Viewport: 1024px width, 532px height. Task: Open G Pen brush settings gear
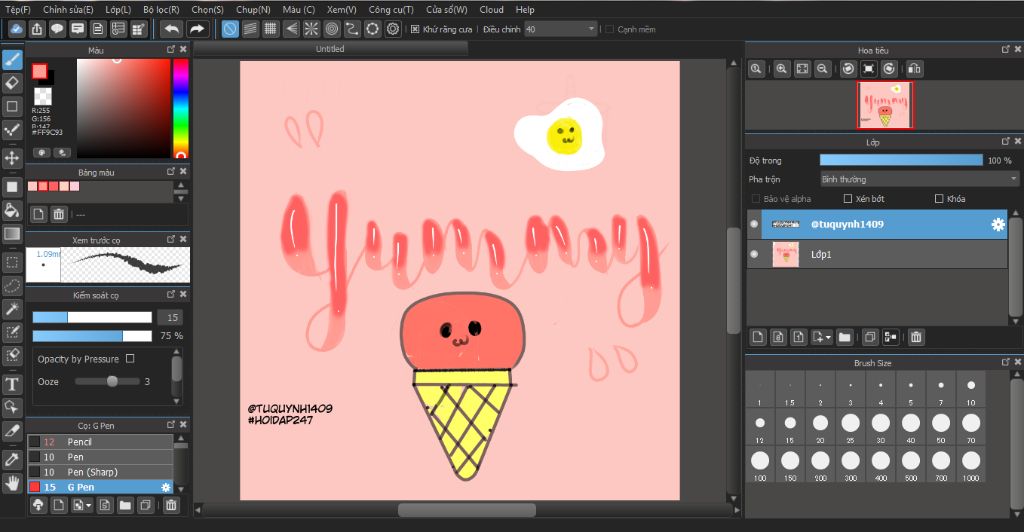point(165,487)
